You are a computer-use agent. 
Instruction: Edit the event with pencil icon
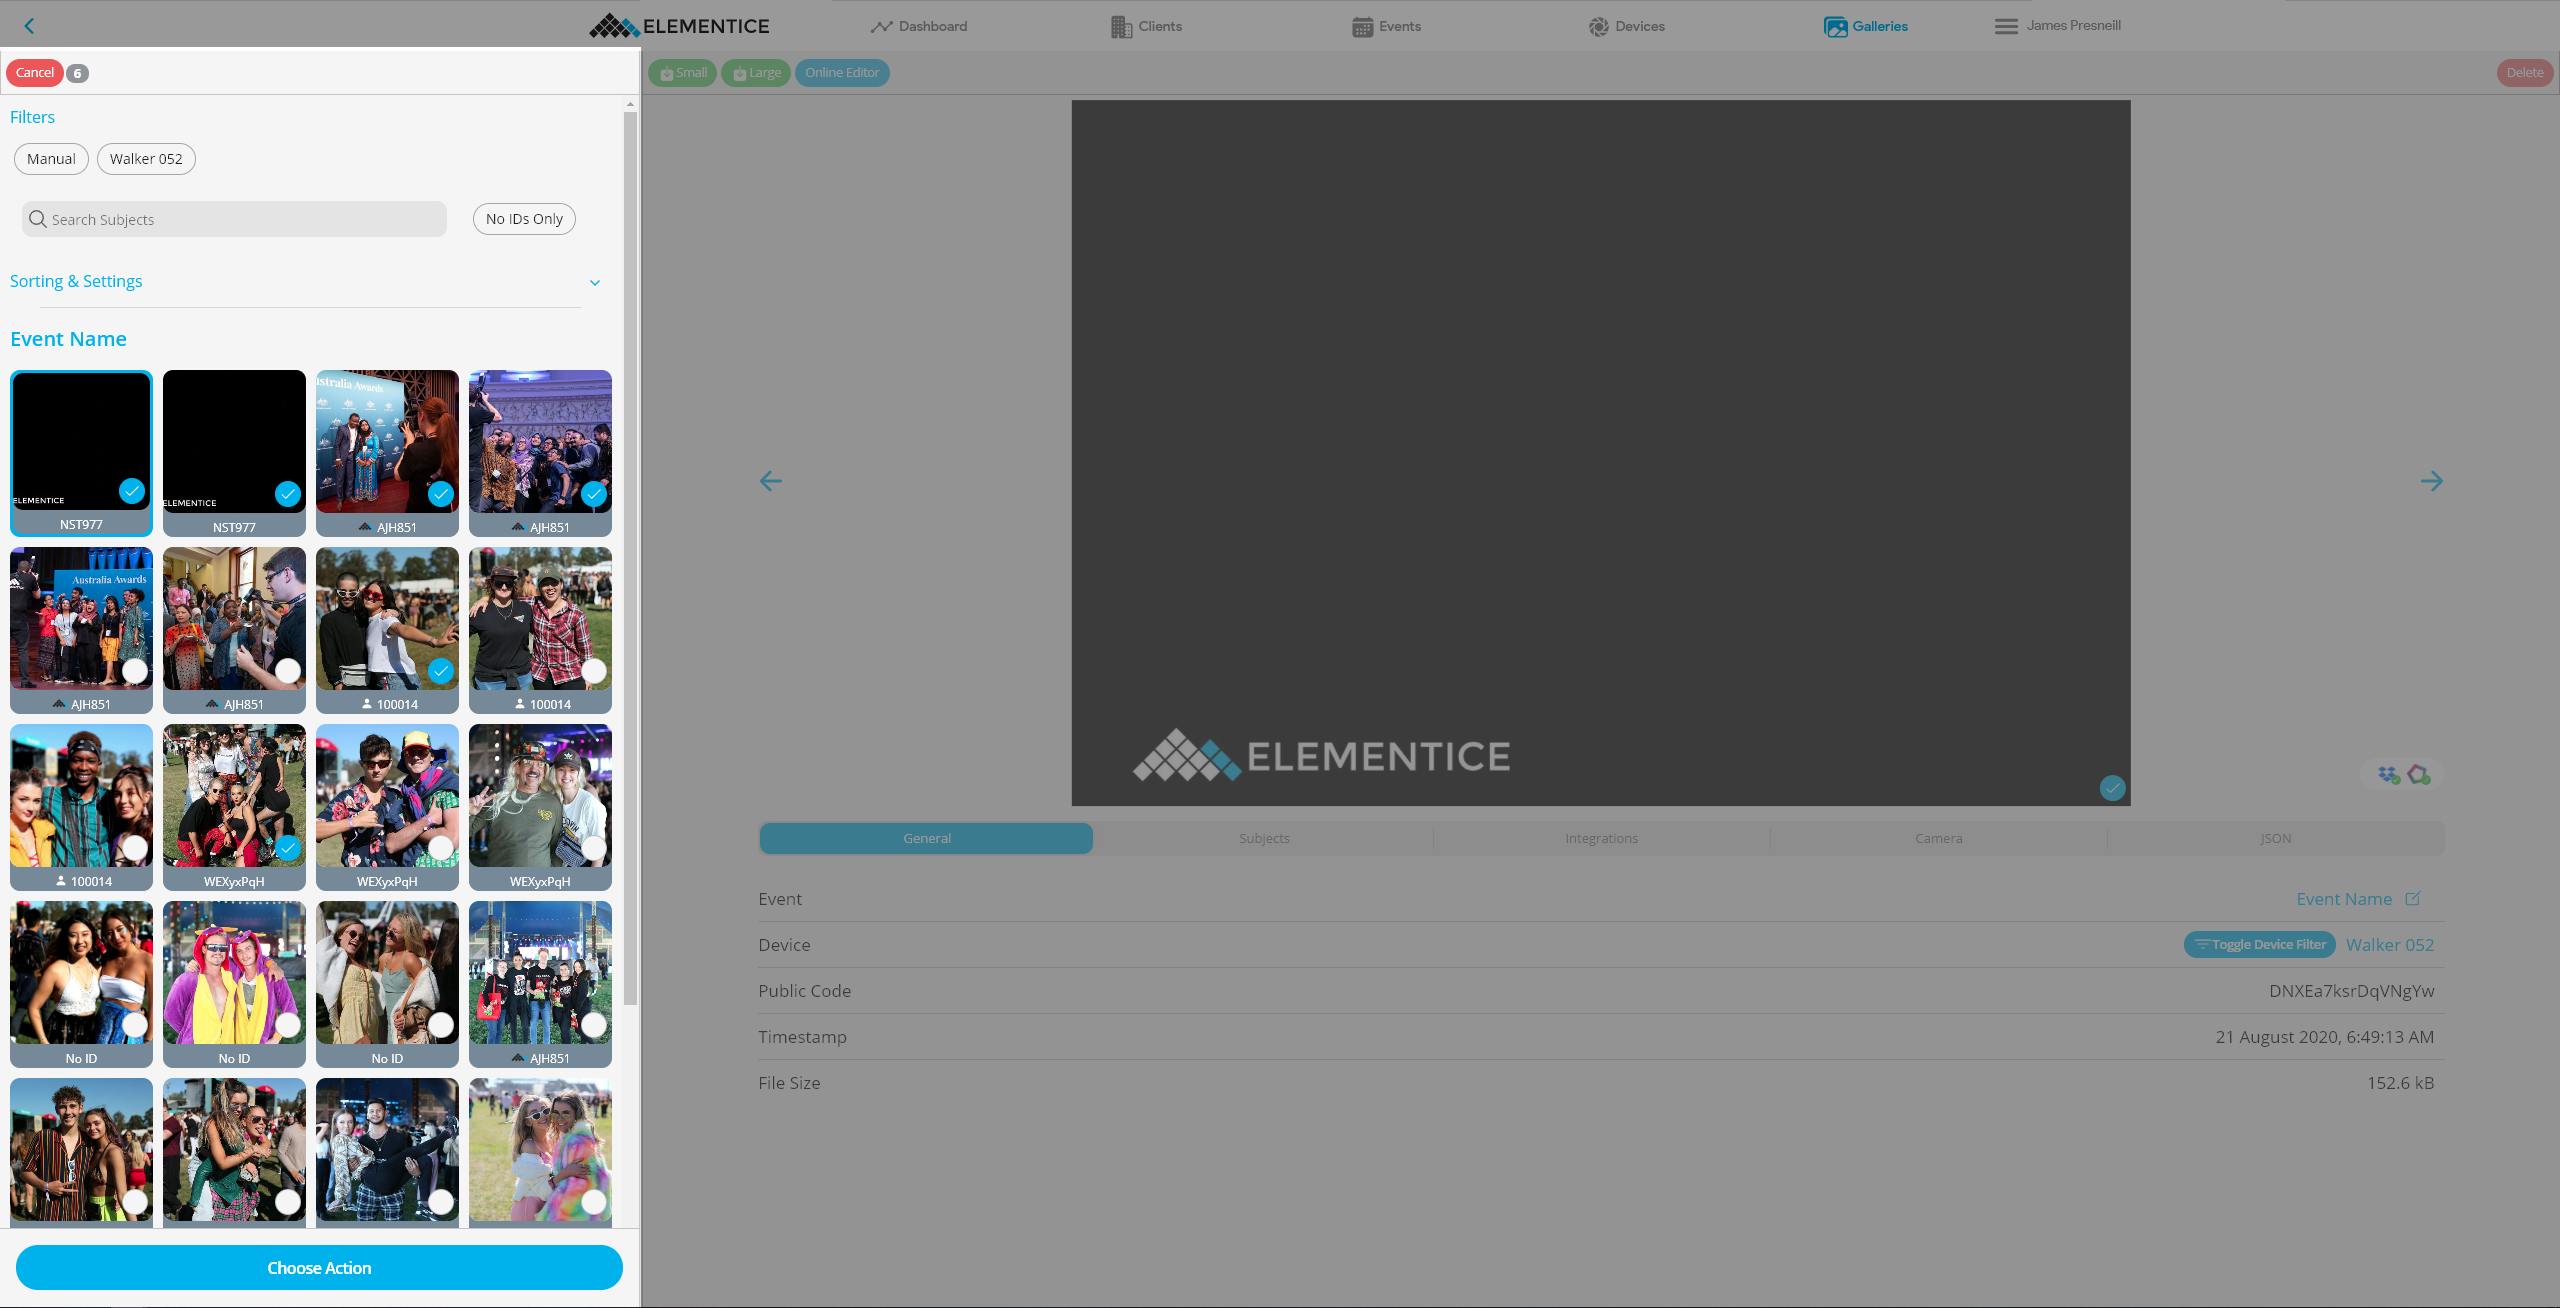point(2413,898)
